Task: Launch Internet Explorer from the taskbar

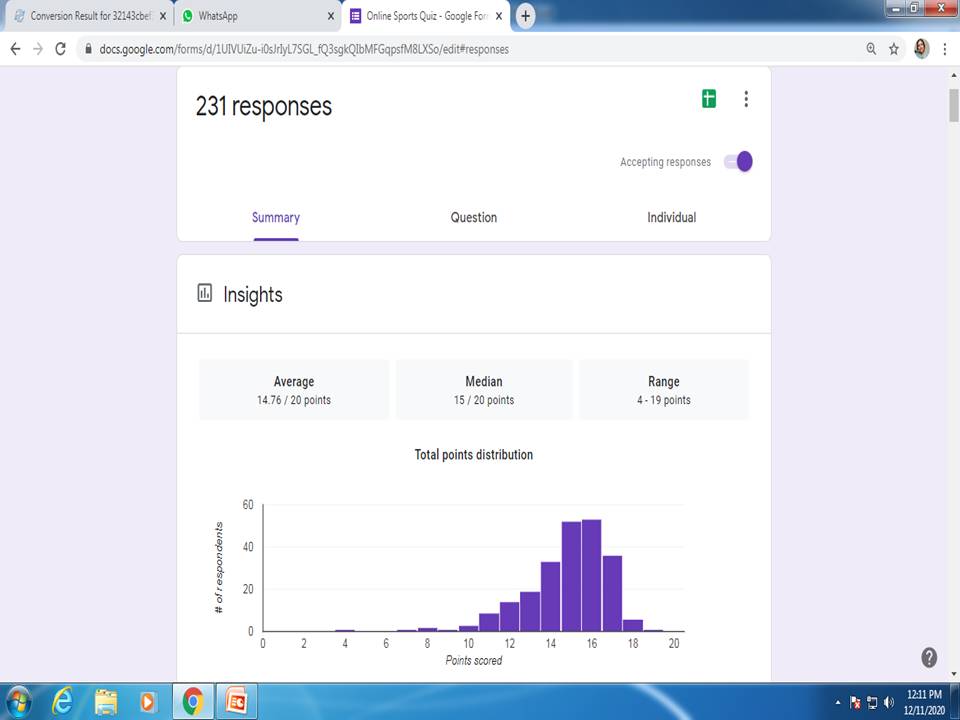Action: point(63,700)
